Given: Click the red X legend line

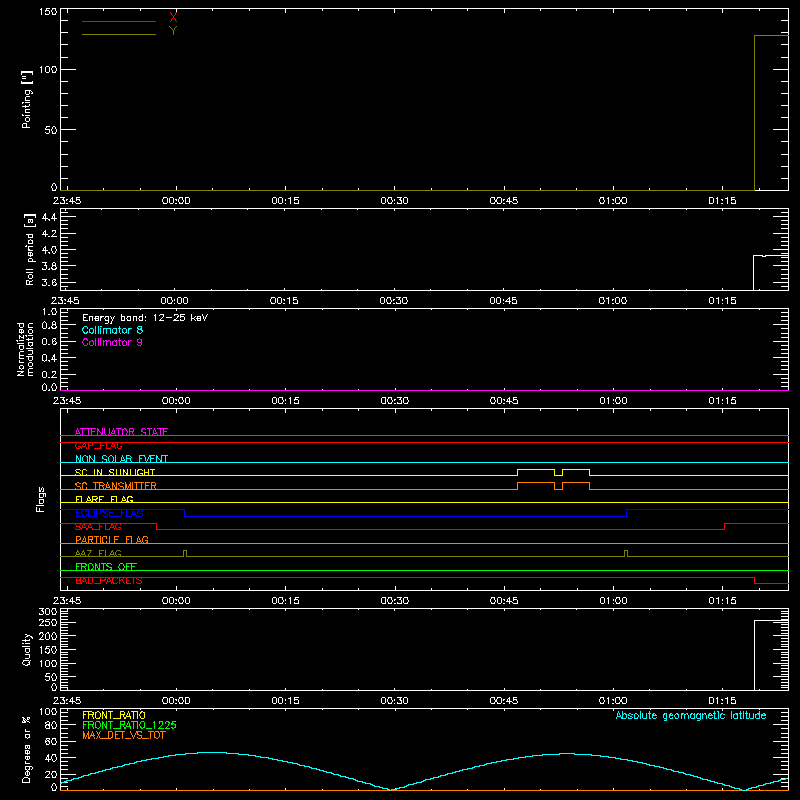Looking at the screenshot, I should click(119, 21).
